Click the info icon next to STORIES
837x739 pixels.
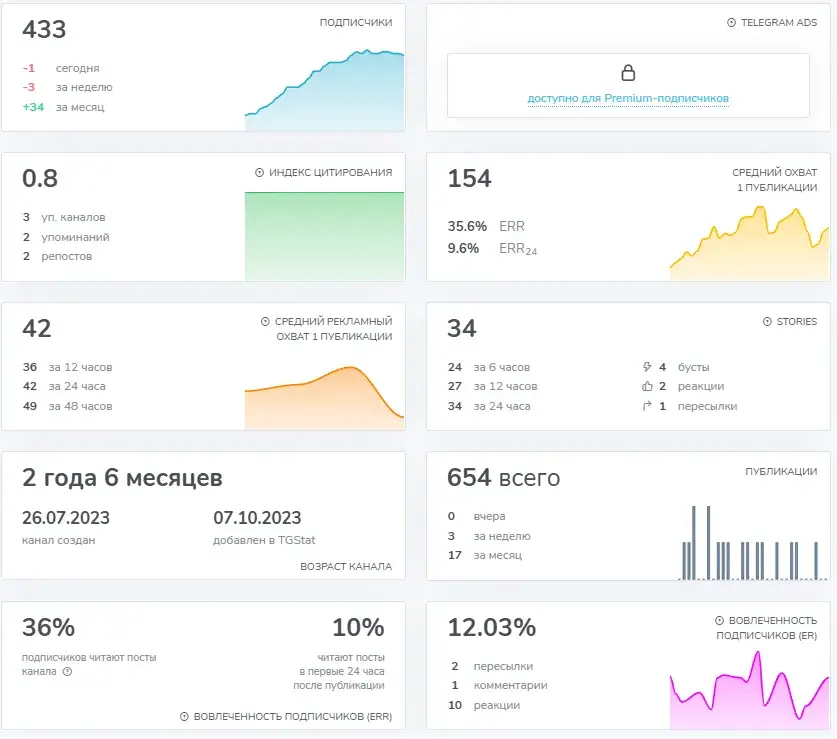click(x=767, y=321)
